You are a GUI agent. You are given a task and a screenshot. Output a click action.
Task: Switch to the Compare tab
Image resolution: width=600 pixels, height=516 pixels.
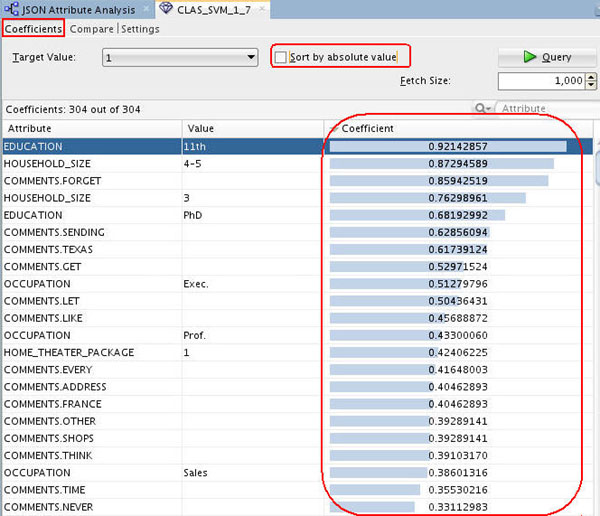(92, 29)
